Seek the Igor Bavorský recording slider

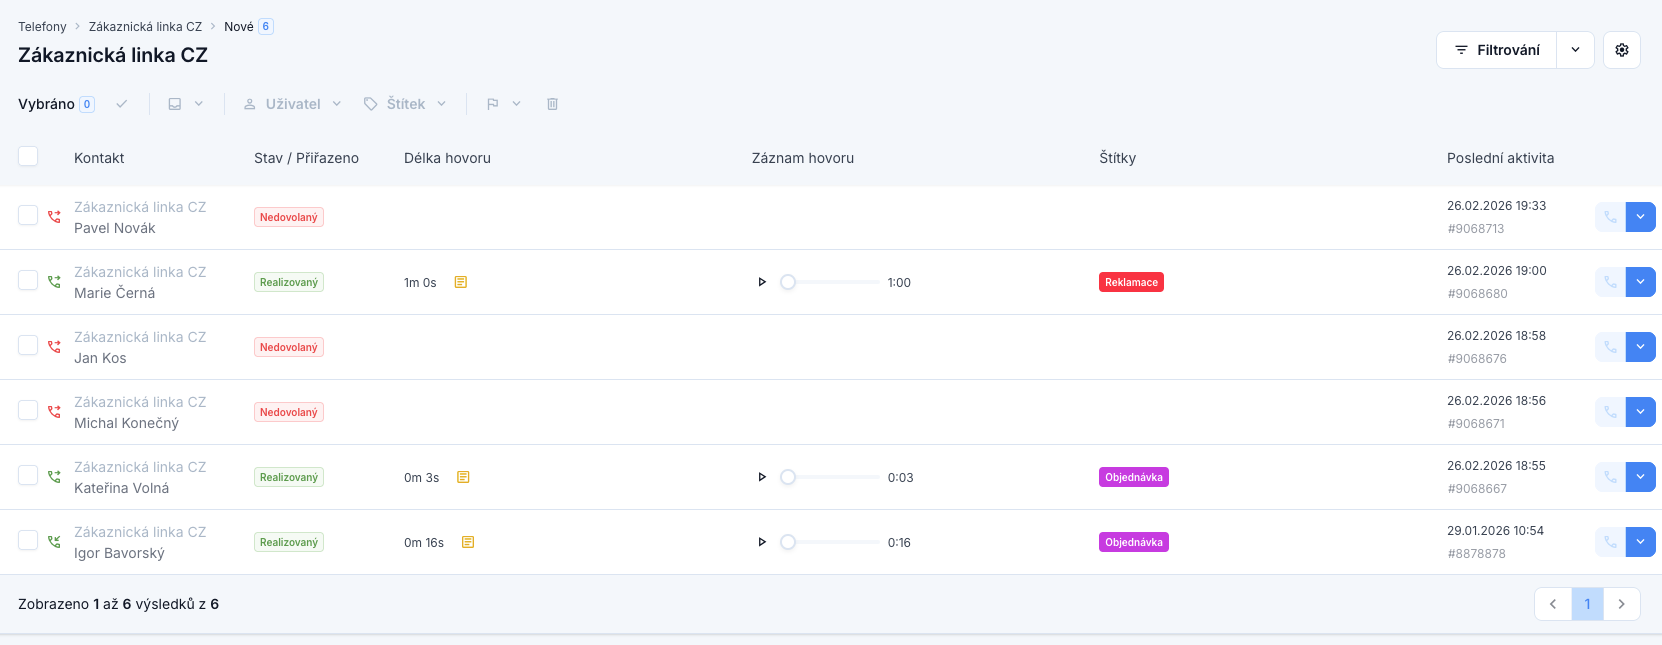point(830,542)
